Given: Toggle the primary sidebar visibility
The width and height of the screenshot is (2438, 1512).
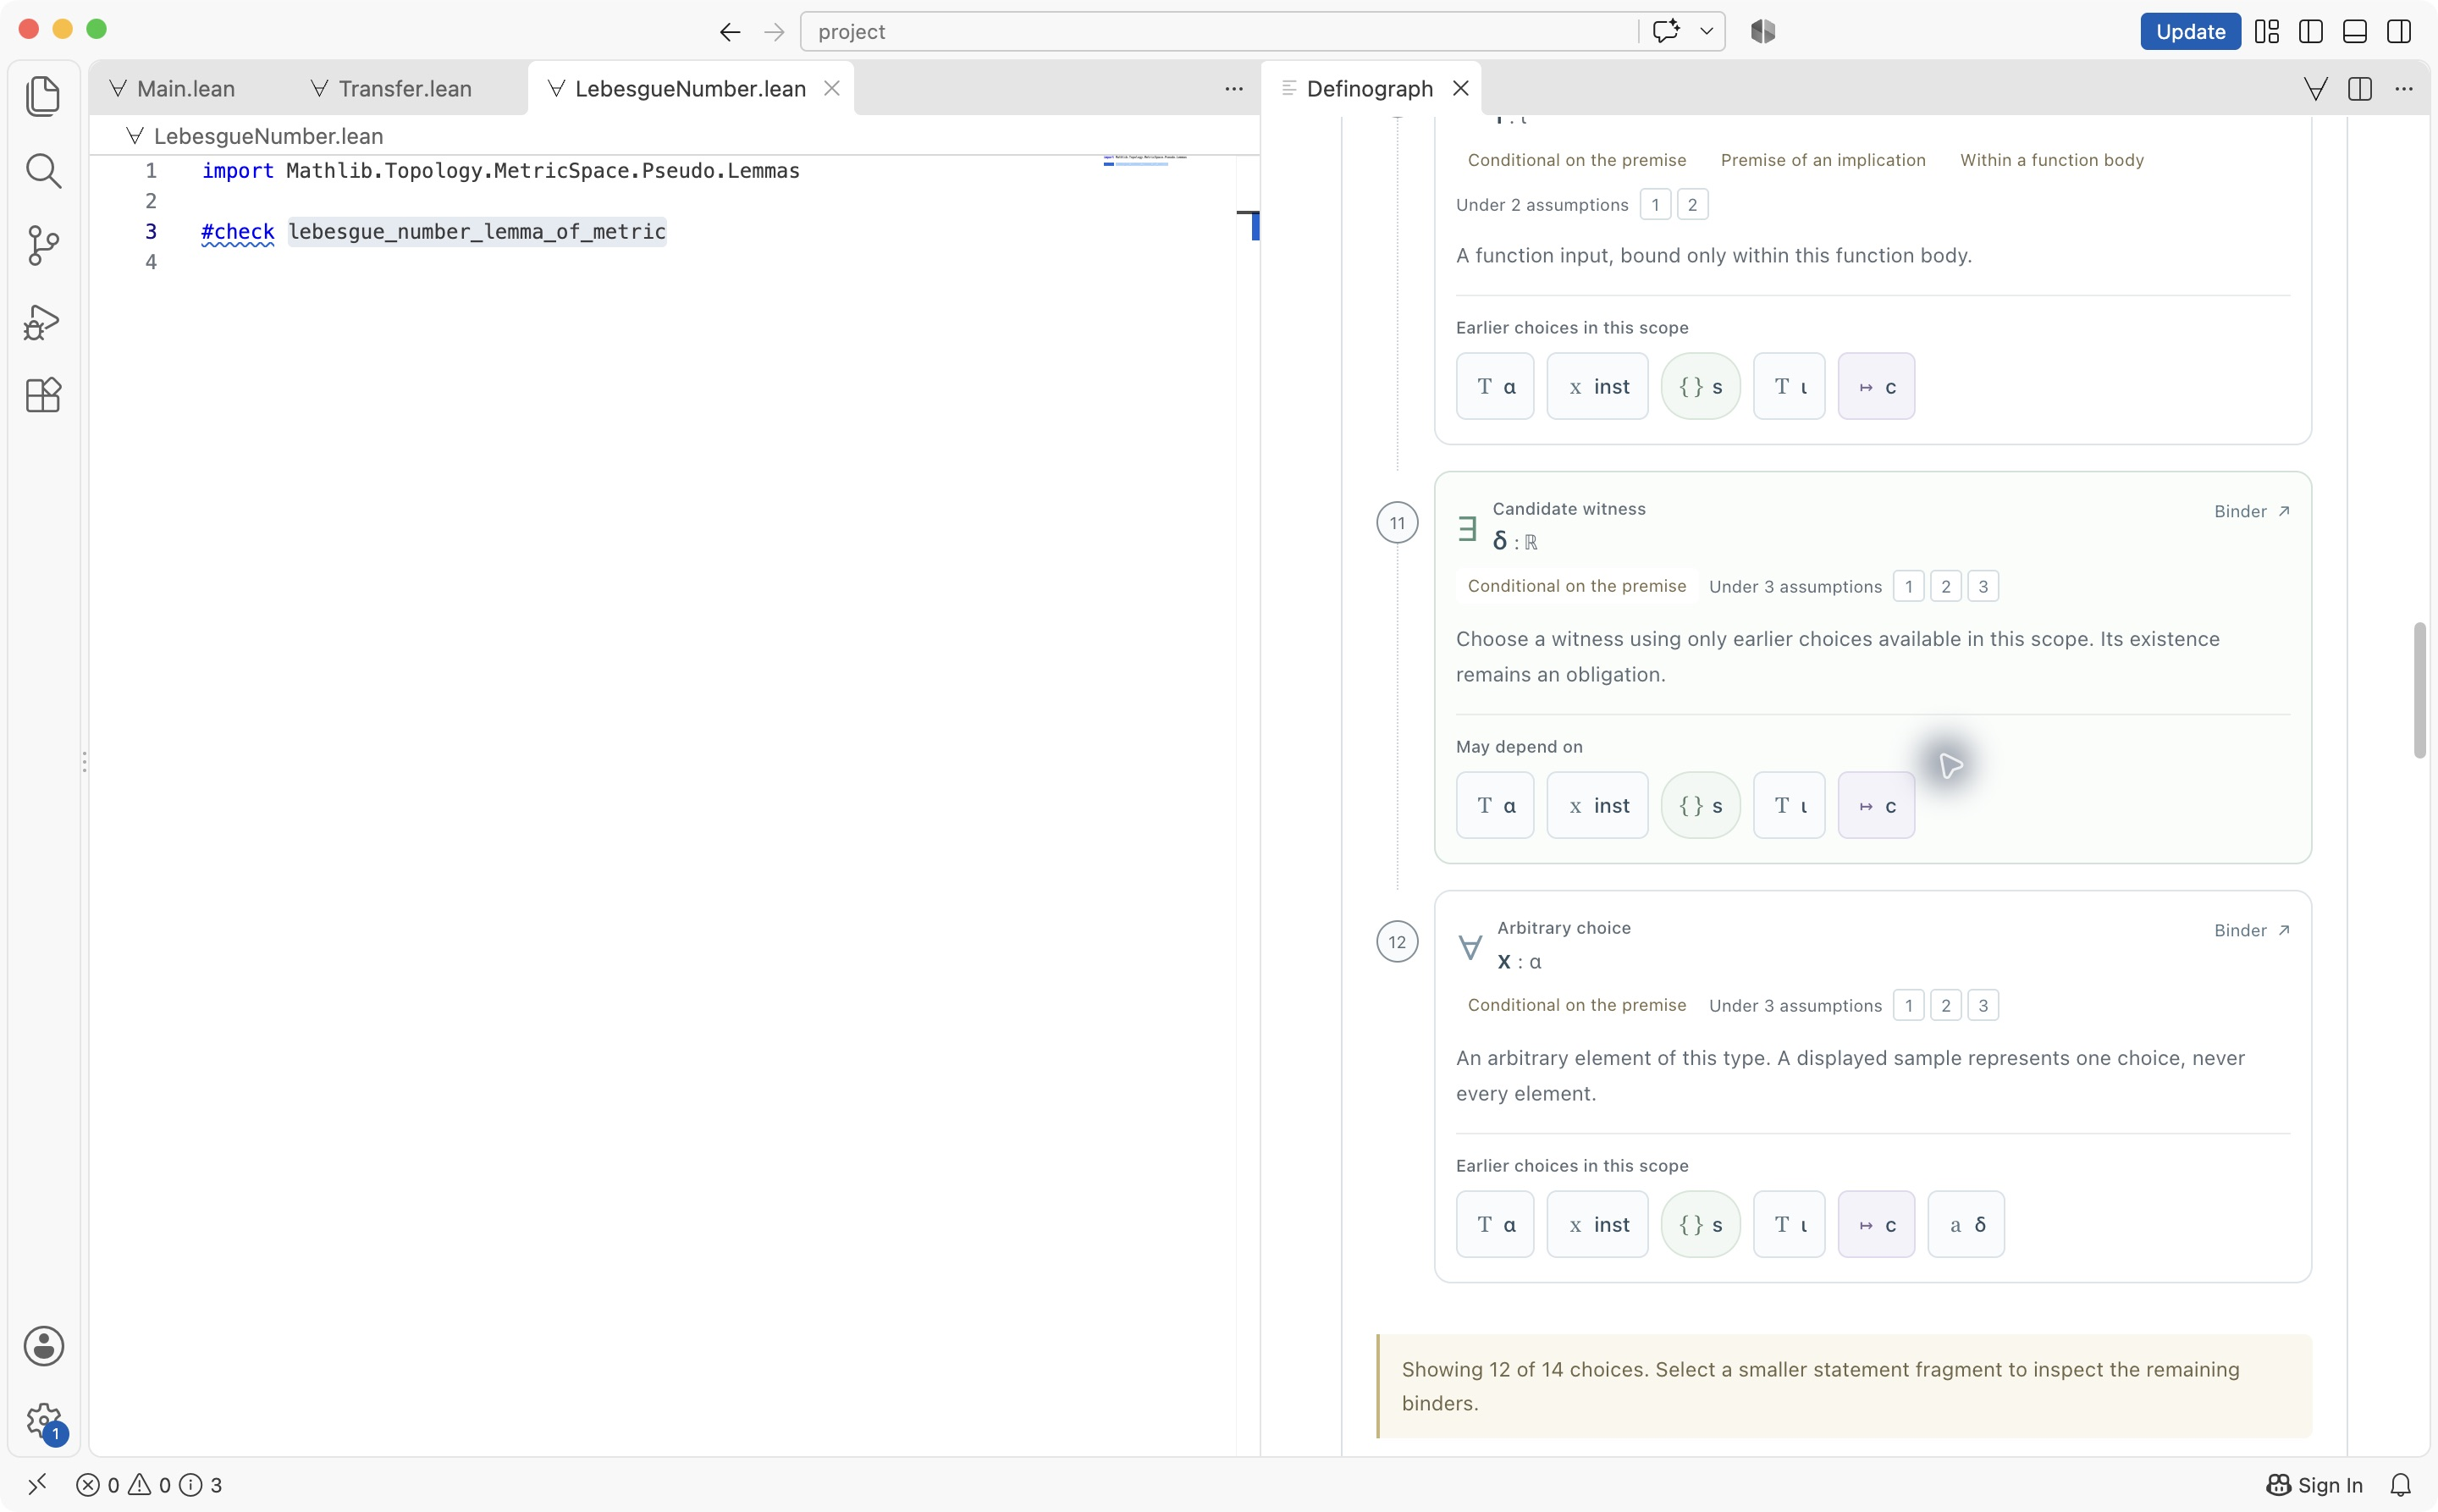Looking at the screenshot, I should [2311, 31].
